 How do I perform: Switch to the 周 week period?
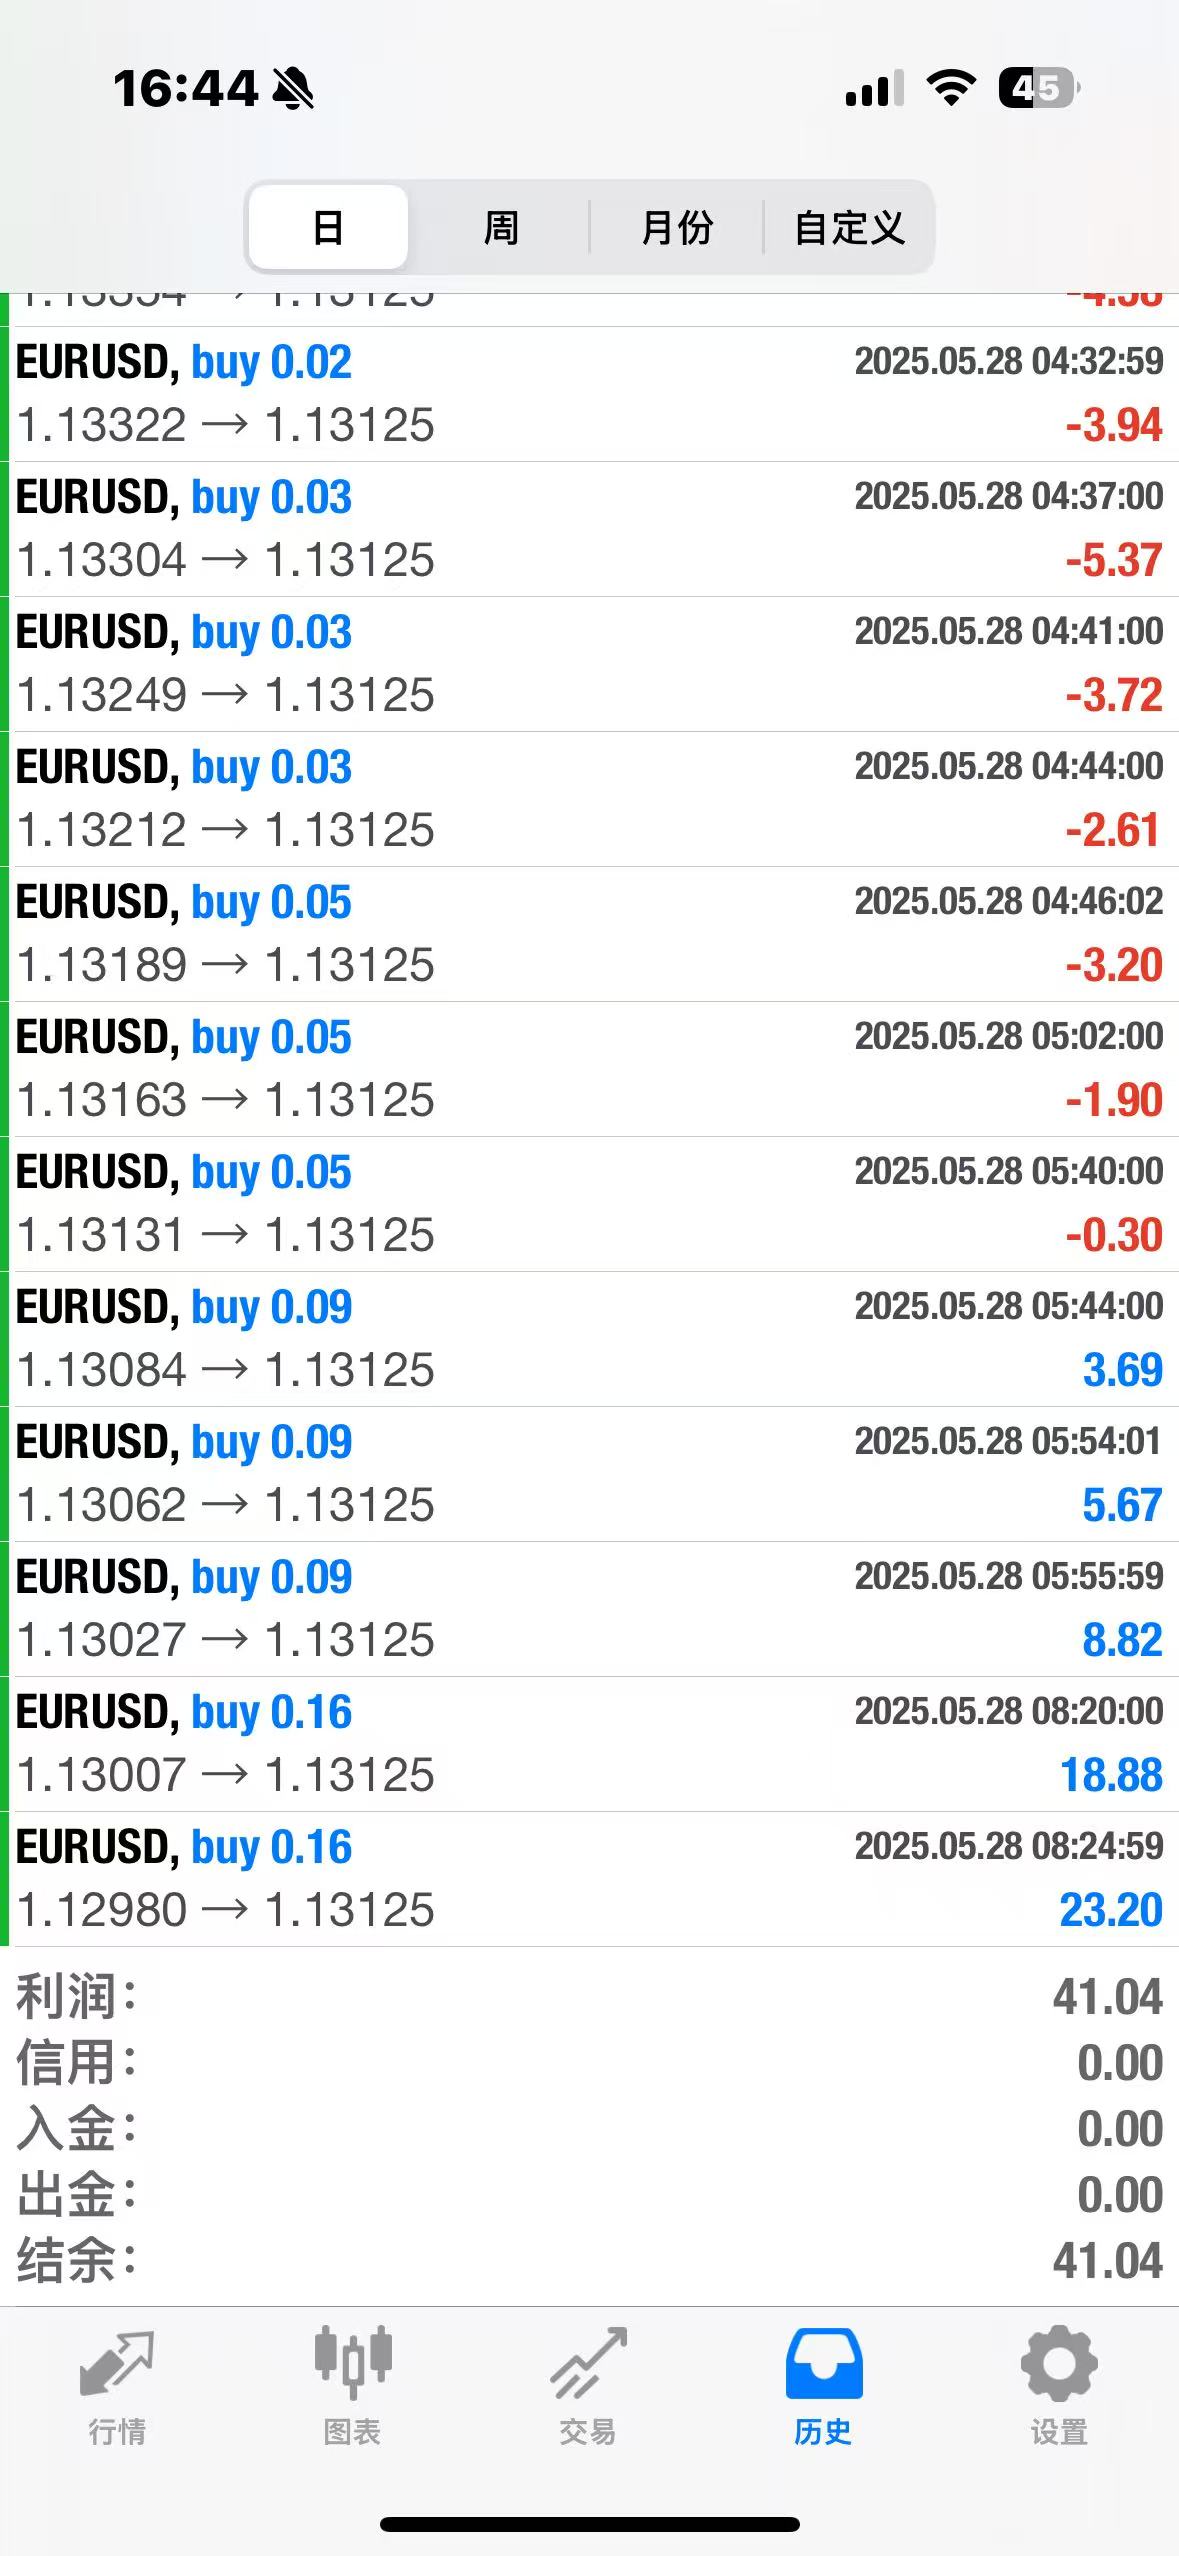(x=501, y=227)
